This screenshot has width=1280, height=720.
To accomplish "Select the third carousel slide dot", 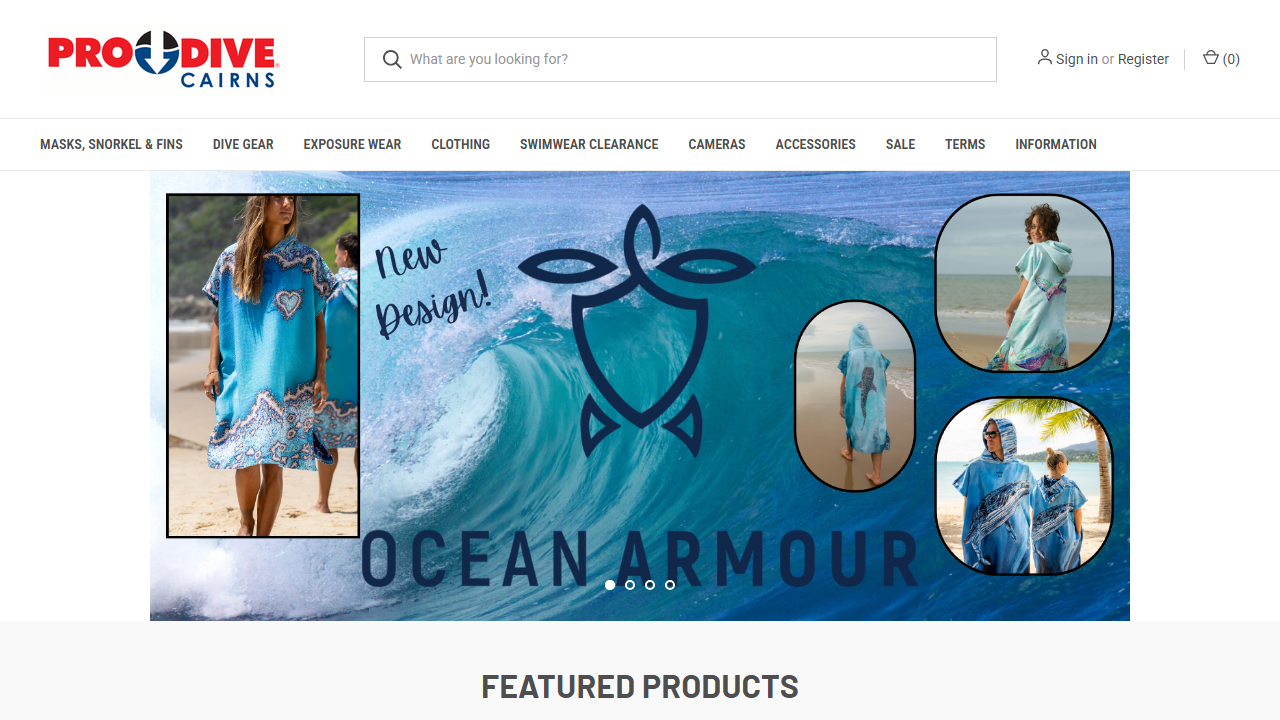I will click(650, 585).
